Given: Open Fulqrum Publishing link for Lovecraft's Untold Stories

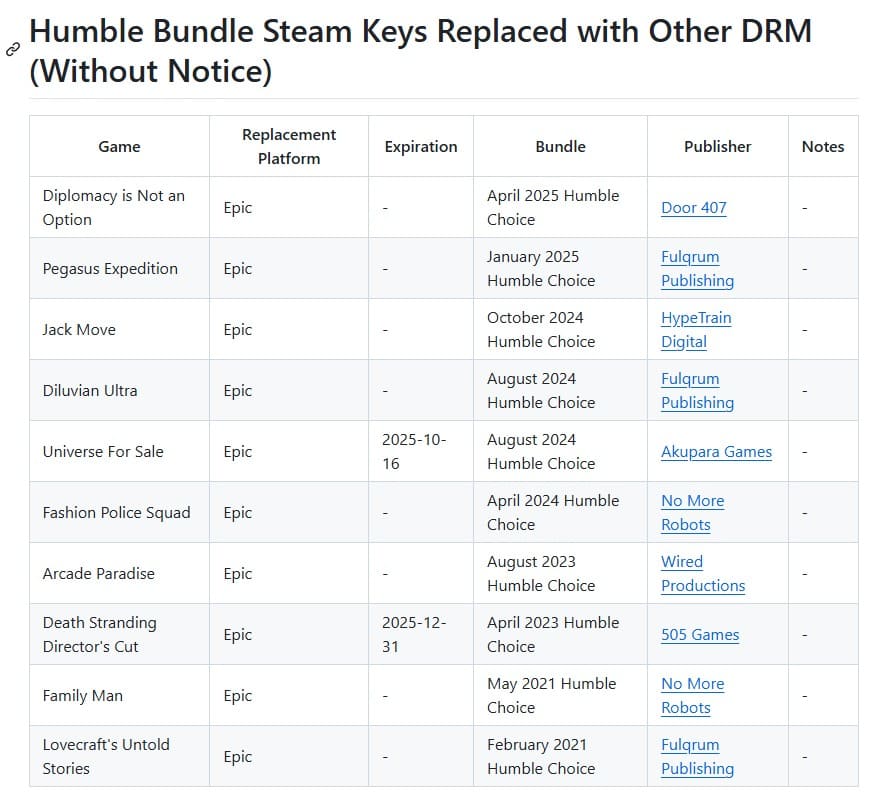Looking at the screenshot, I should click(x=697, y=757).
